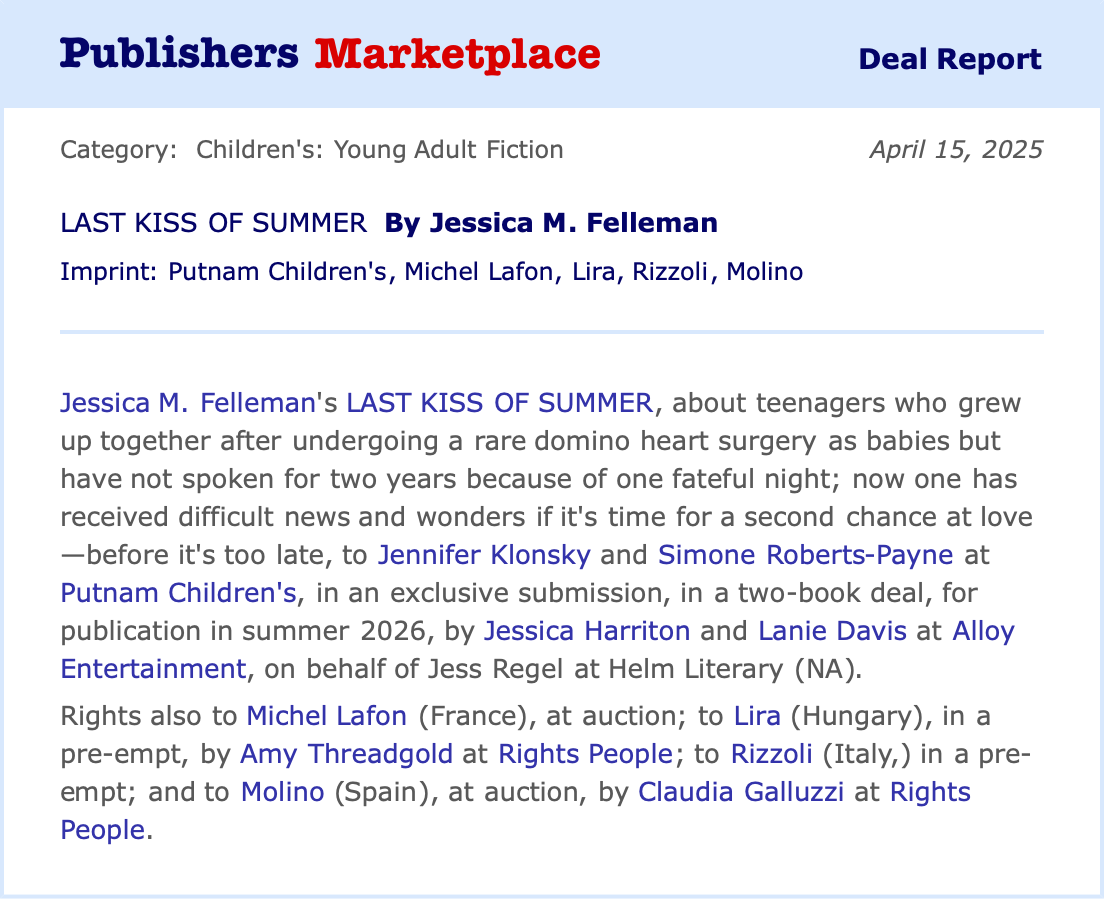Open Lira in the Imprint line
This screenshot has height=900, width=1104.
[595, 272]
